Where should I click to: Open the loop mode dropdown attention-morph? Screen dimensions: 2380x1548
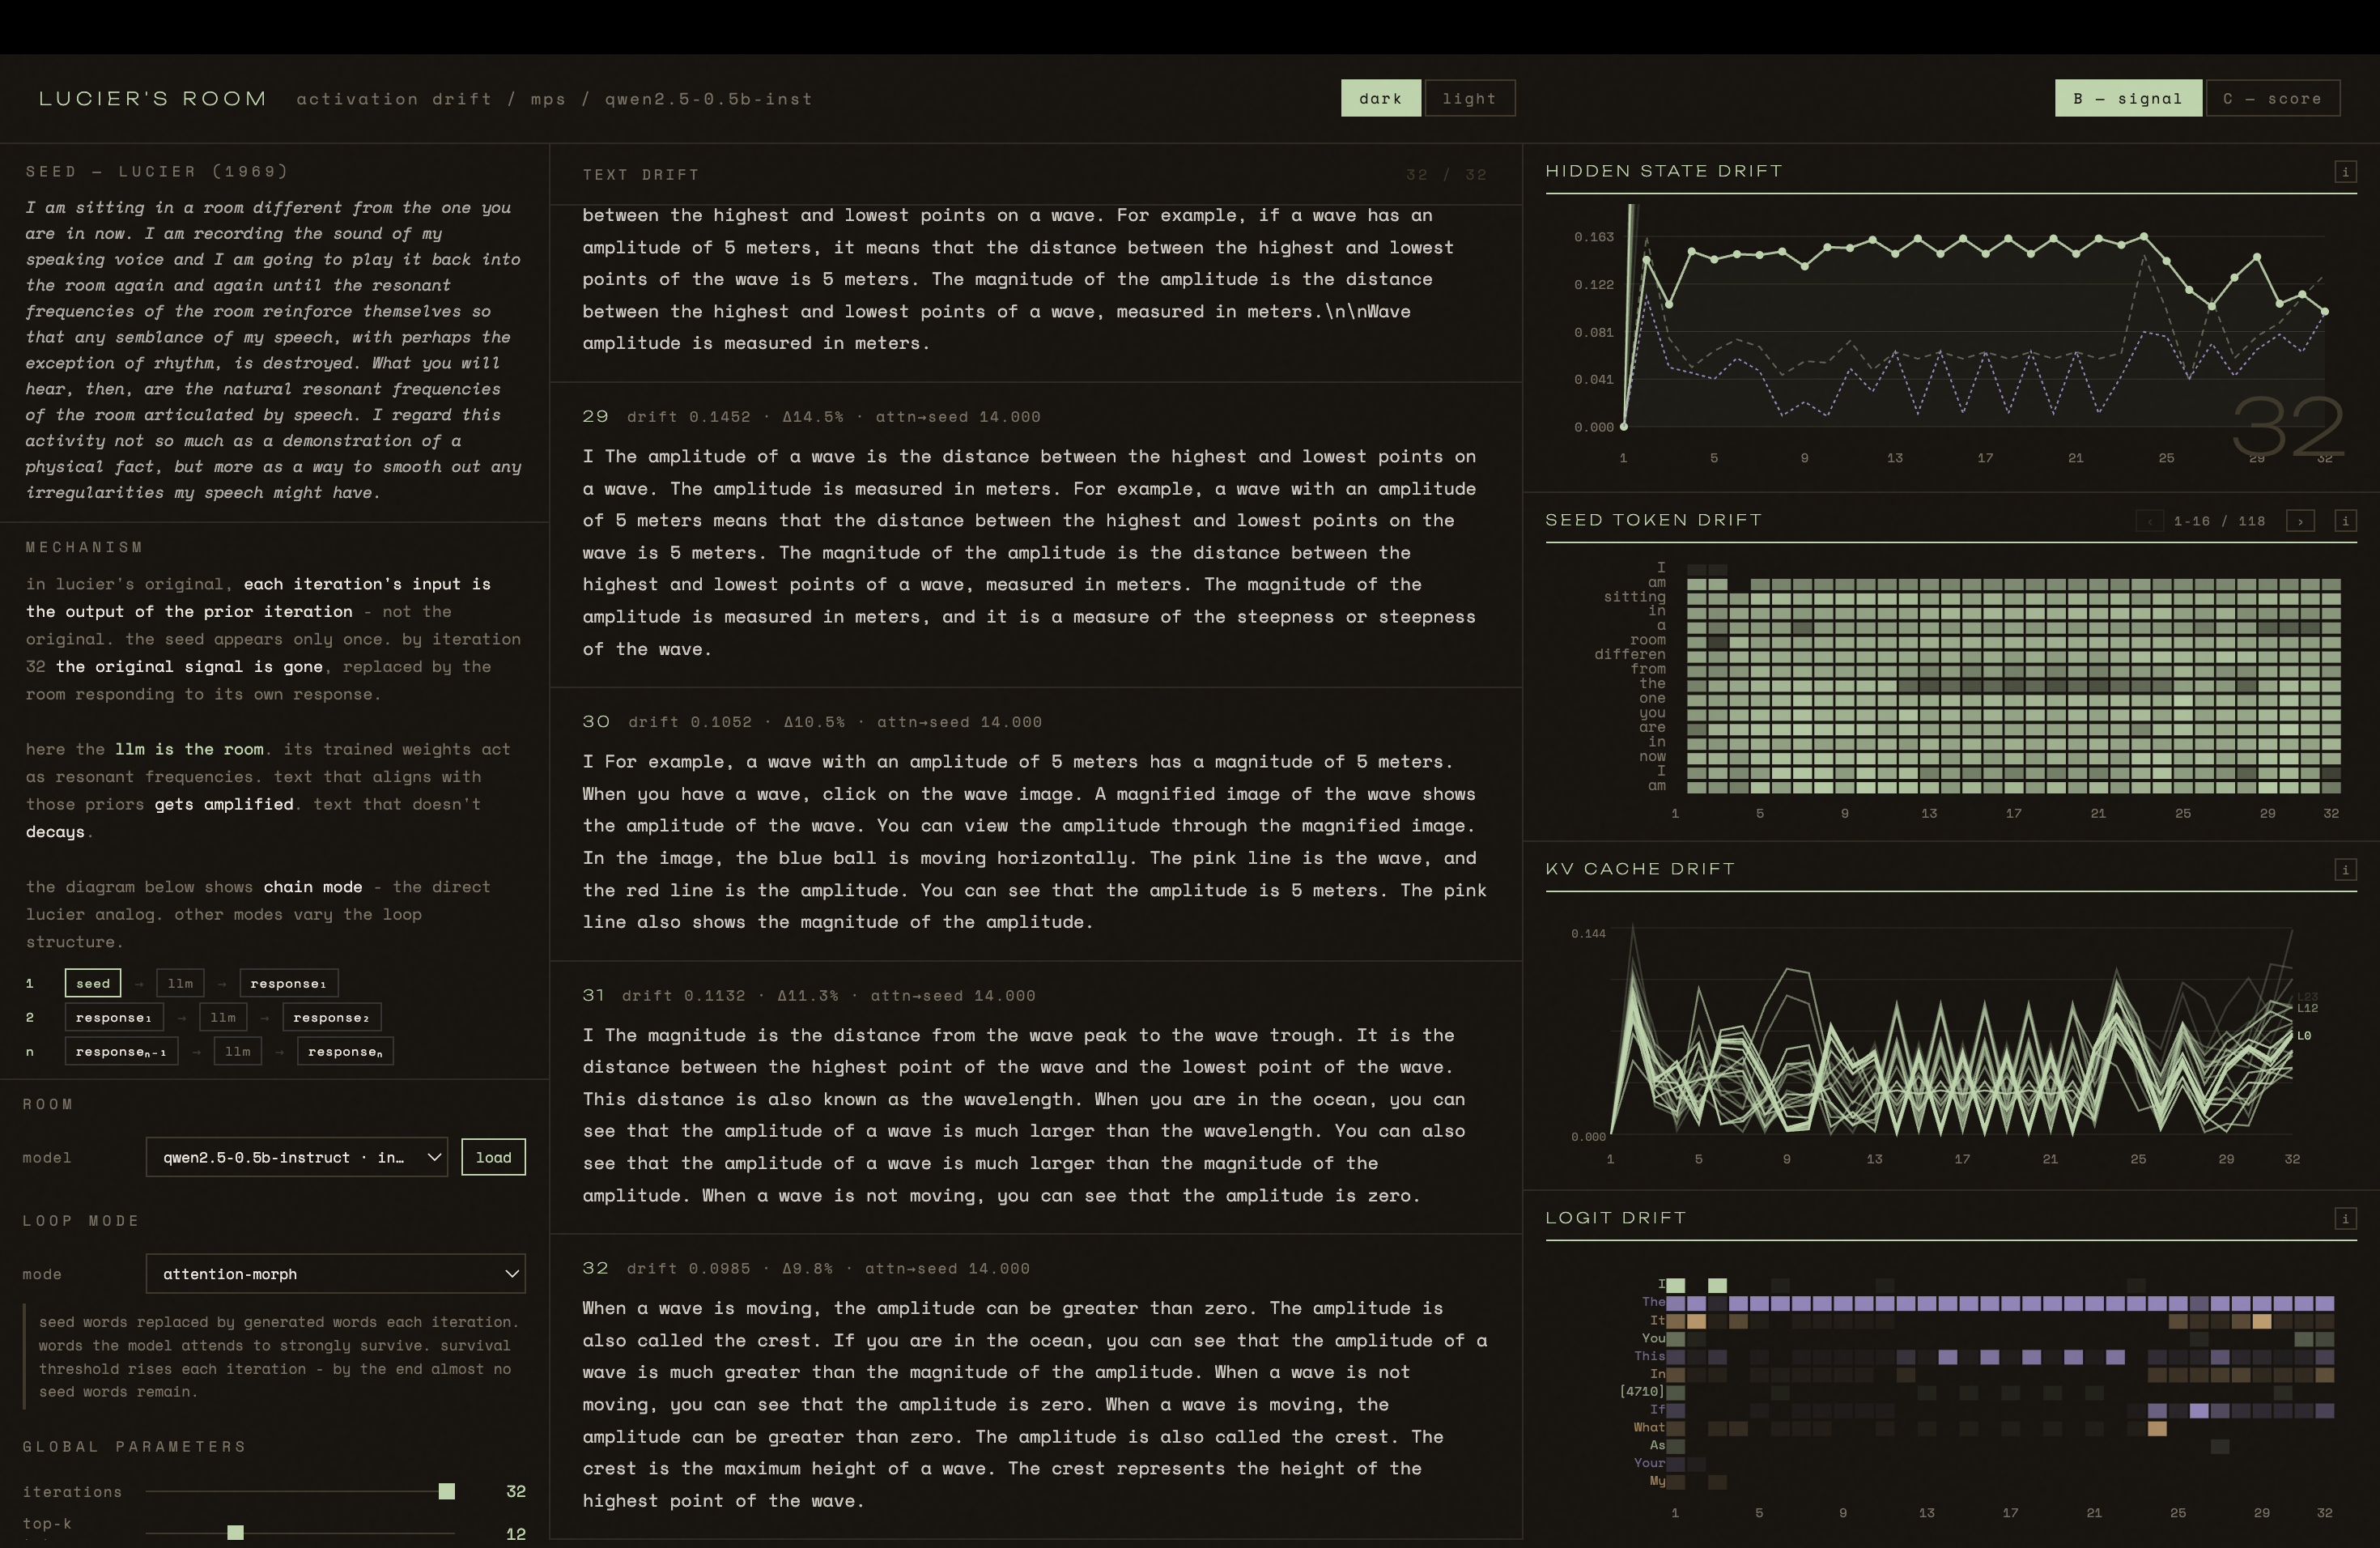coord(335,1274)
